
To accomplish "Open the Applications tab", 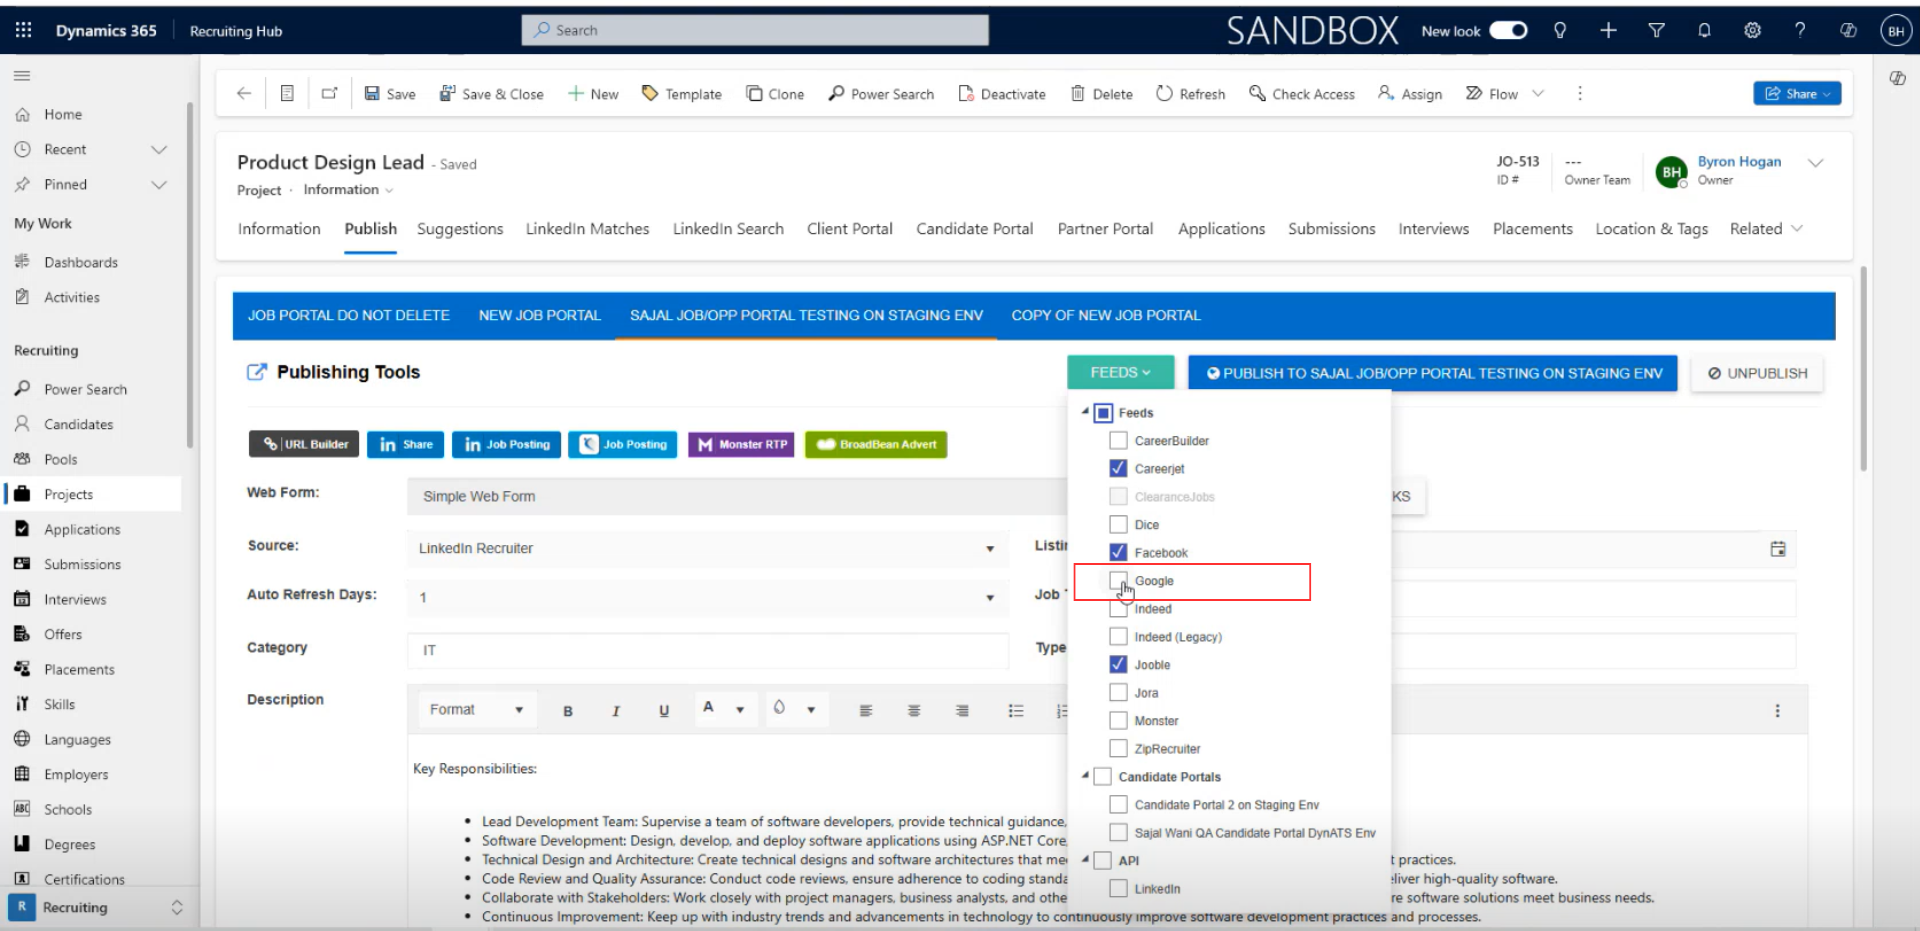I will 1221,229.
